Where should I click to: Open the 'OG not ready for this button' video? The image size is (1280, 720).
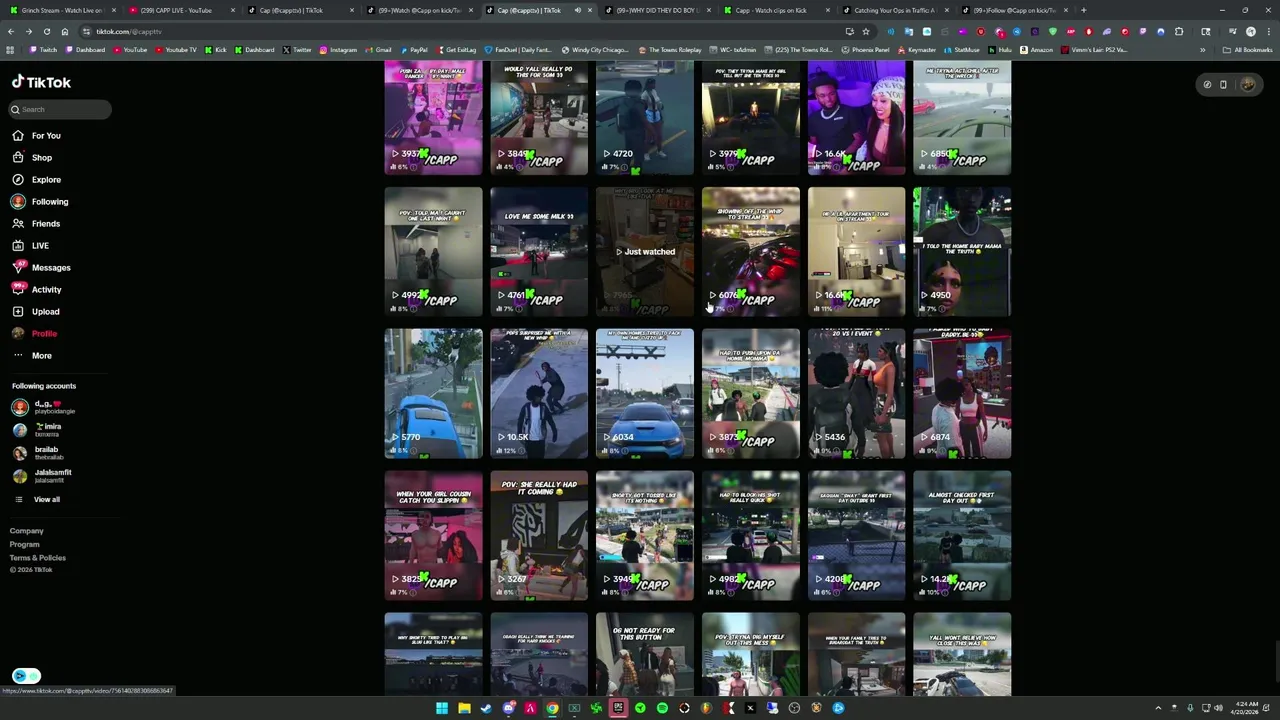(645, 654)
